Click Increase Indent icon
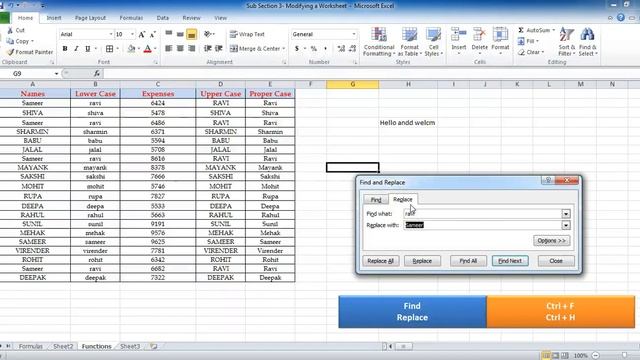This screenshot has height=360, width=640. pyautogui.click(x=219, y=49)
